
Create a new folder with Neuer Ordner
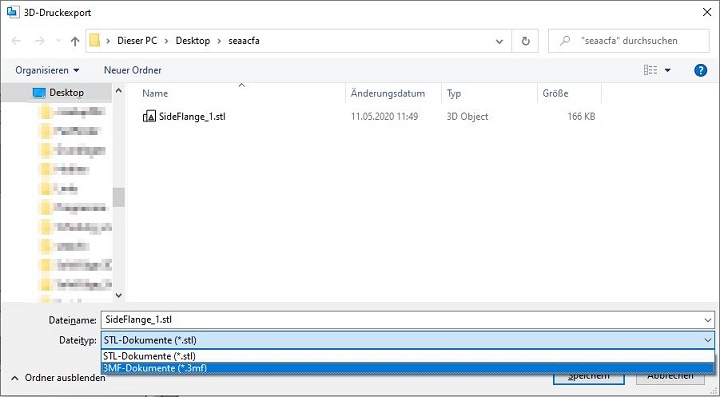[x=133, y=70]
